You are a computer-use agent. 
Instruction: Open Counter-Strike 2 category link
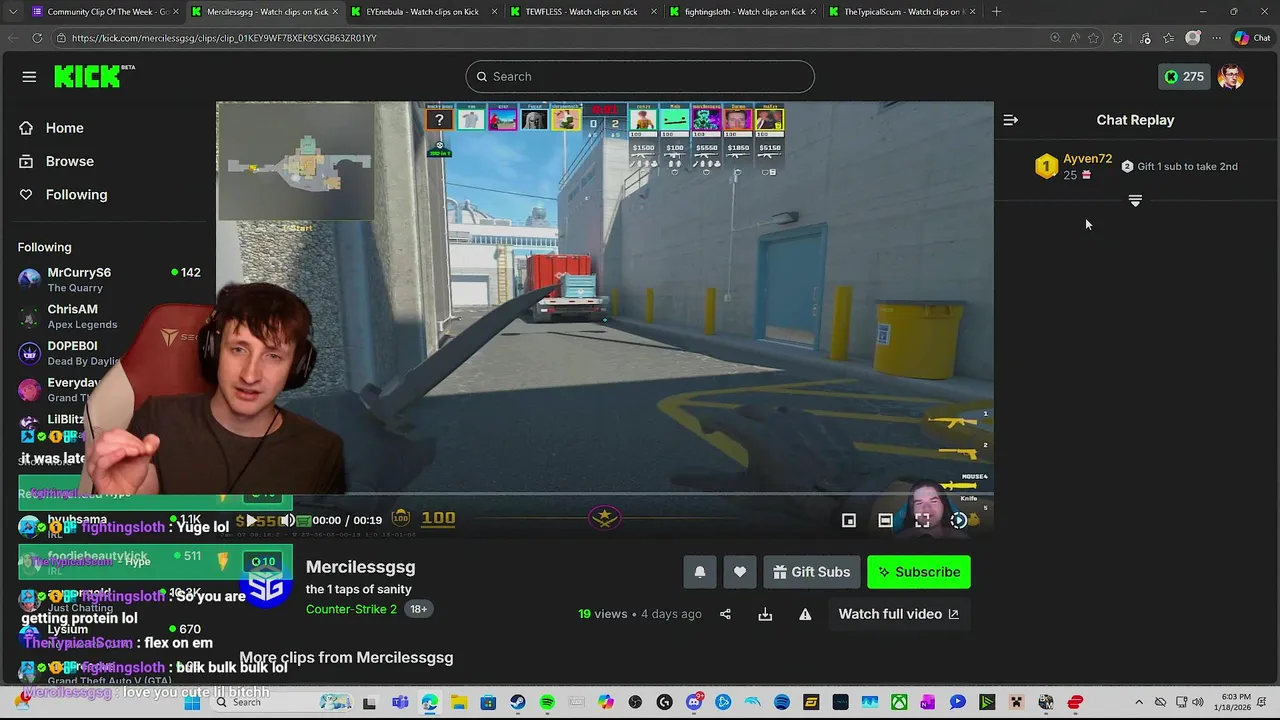pos(351,609)
